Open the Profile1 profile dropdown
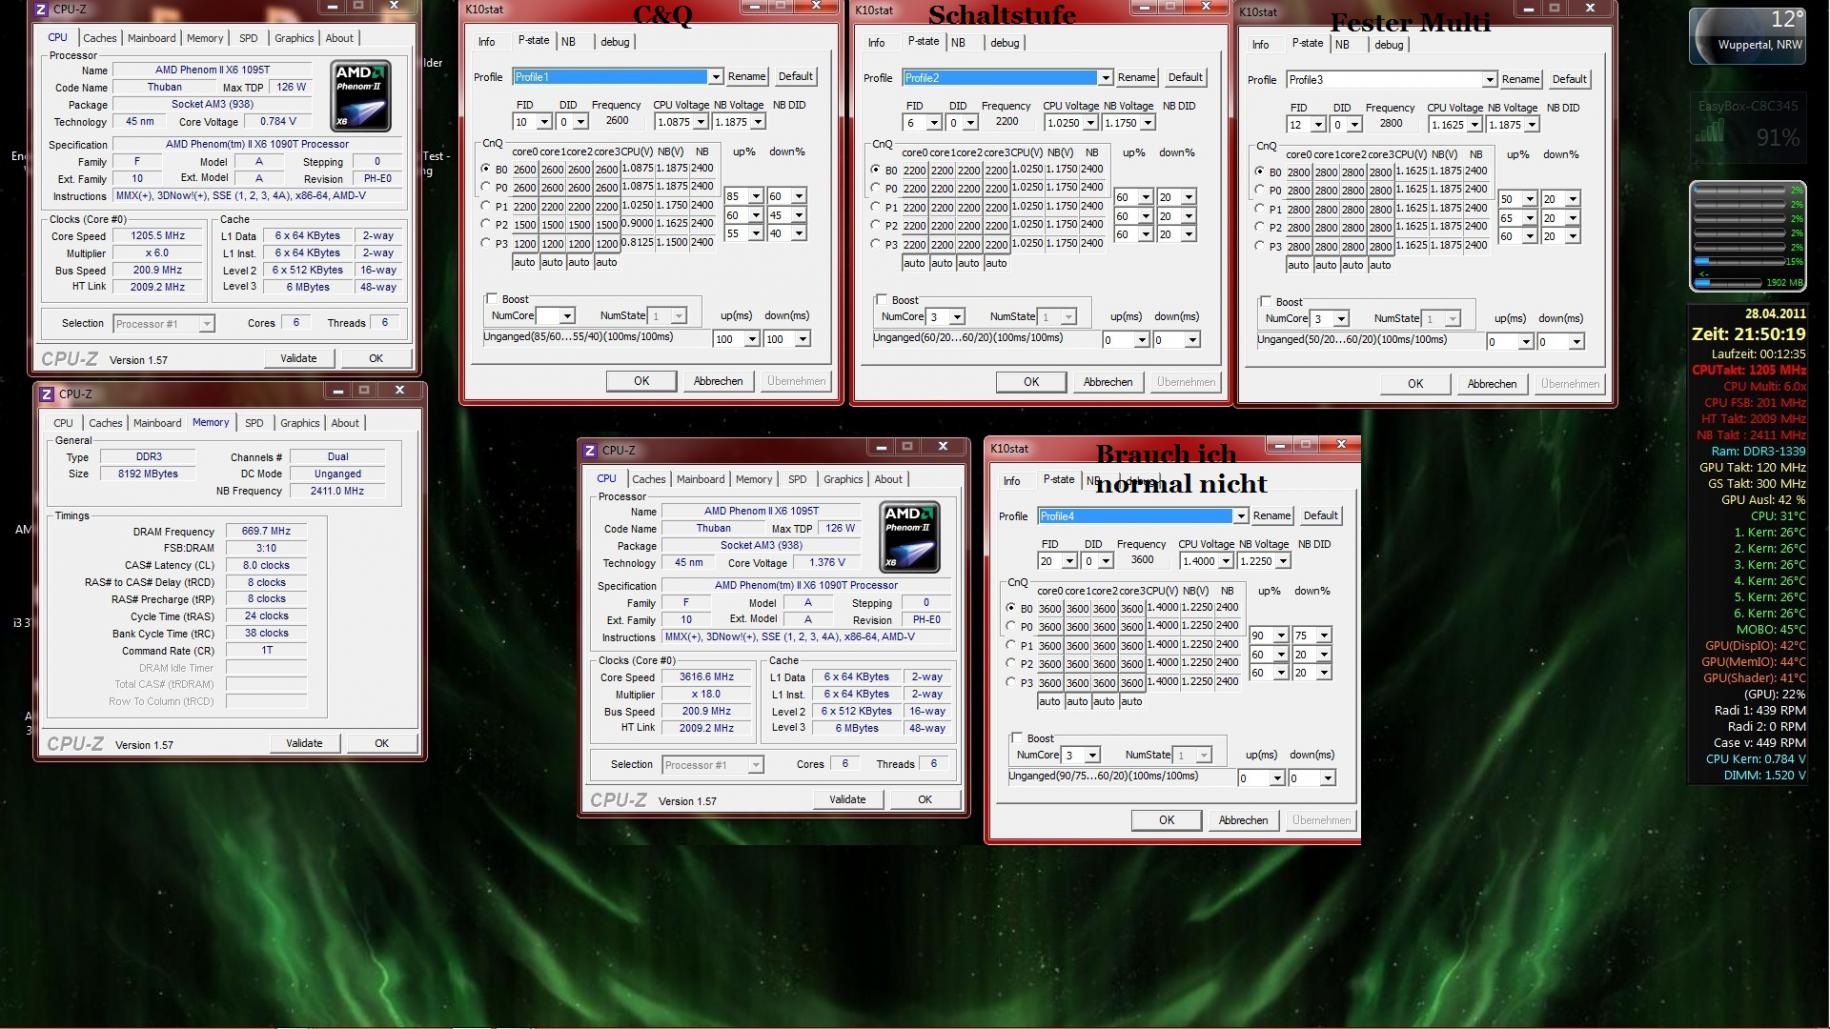The image size is (1830, 1029). tap(716, 77)
